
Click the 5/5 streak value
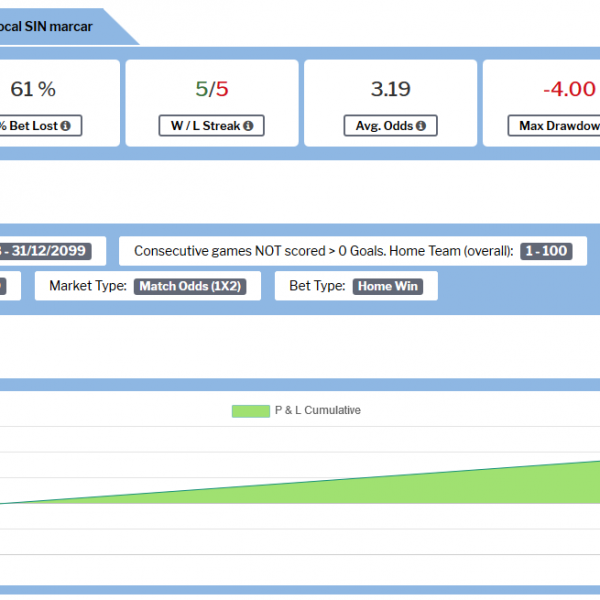tap(212, 89)
